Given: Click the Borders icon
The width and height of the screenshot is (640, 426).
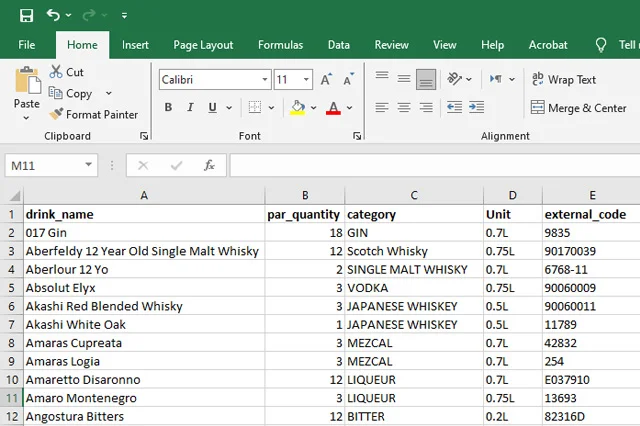Looking at the screenshot, I should [255, 107].
